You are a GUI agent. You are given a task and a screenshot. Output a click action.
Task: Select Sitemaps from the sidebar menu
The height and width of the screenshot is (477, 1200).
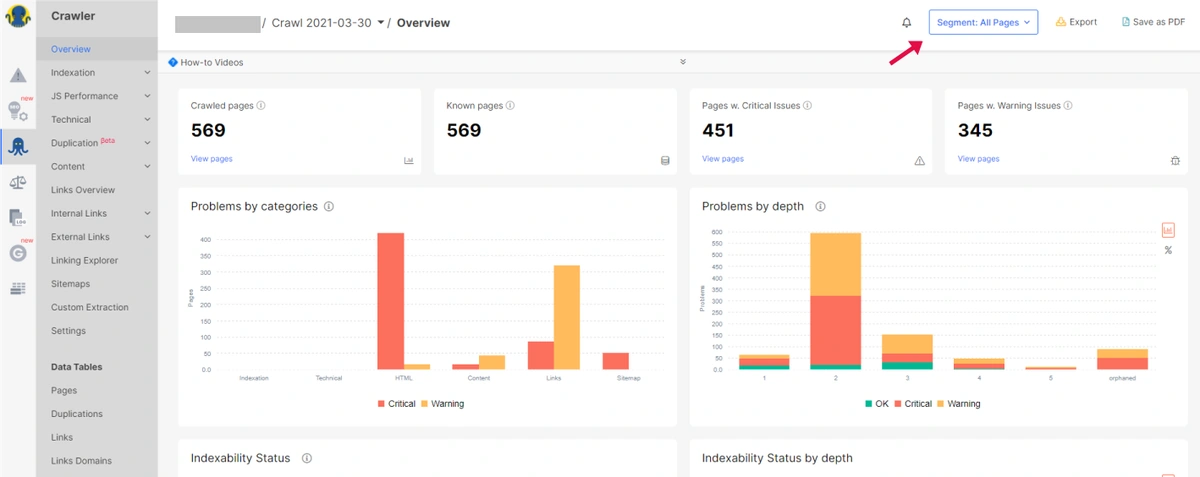(71, 284)
